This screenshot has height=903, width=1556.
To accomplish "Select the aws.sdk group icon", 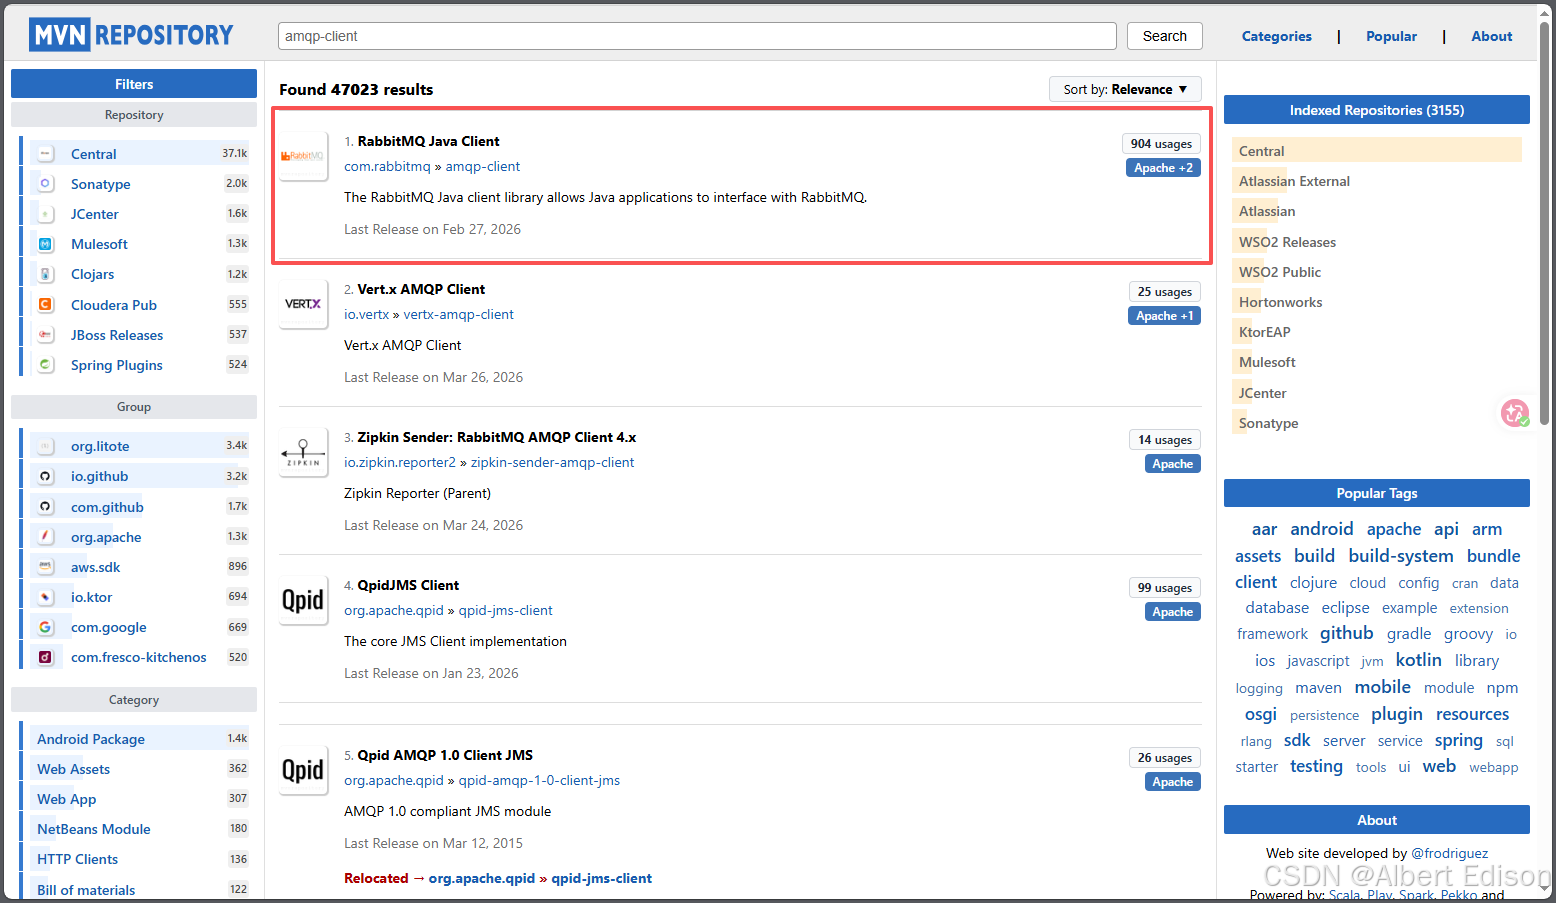I will point(46,567).
